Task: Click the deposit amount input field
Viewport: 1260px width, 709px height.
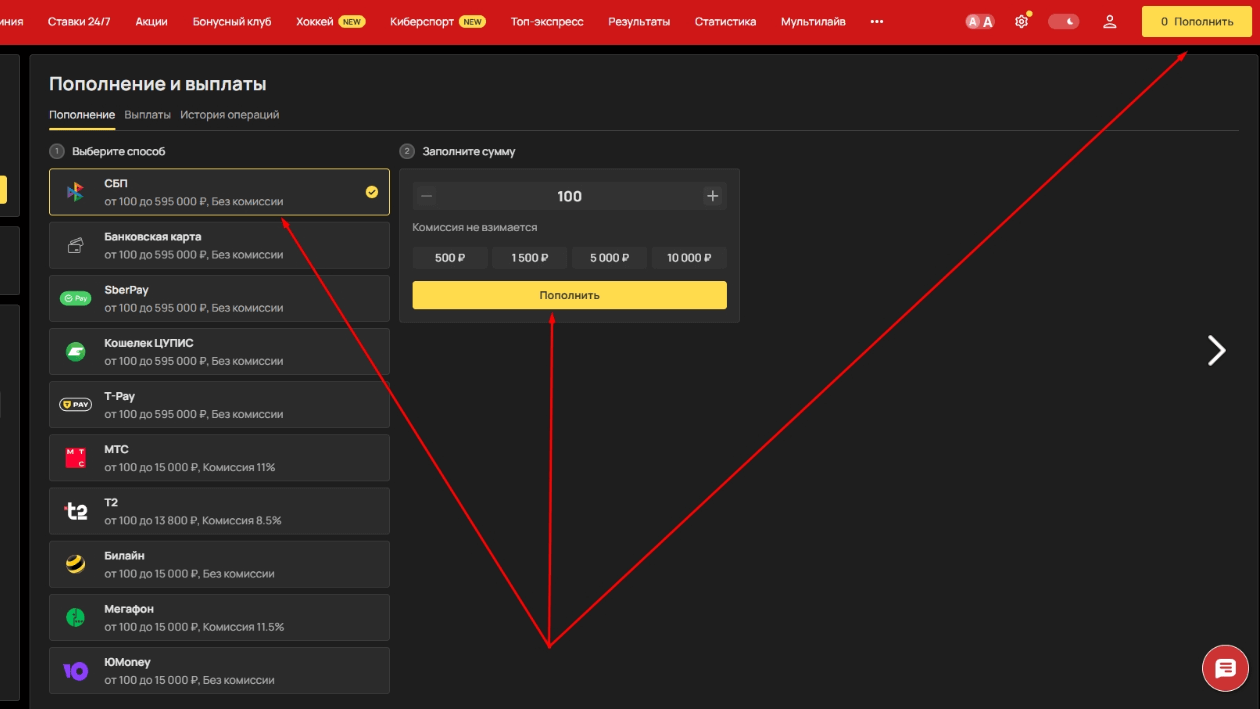Action: point(569,196)
